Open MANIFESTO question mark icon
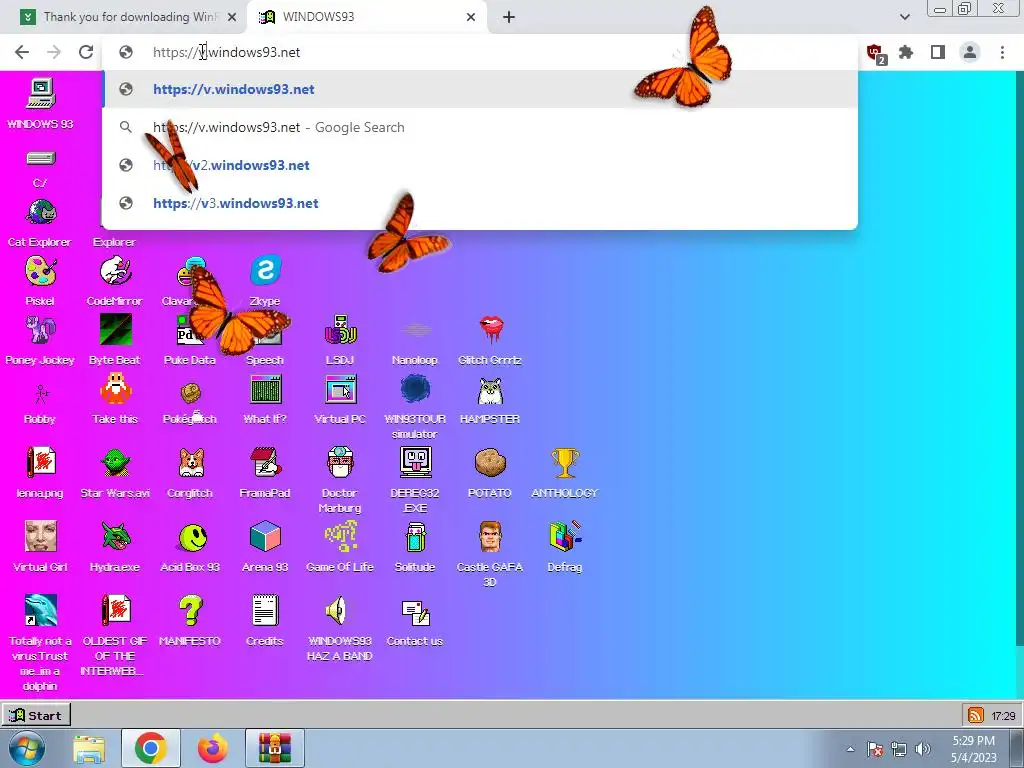 [191, 611]
